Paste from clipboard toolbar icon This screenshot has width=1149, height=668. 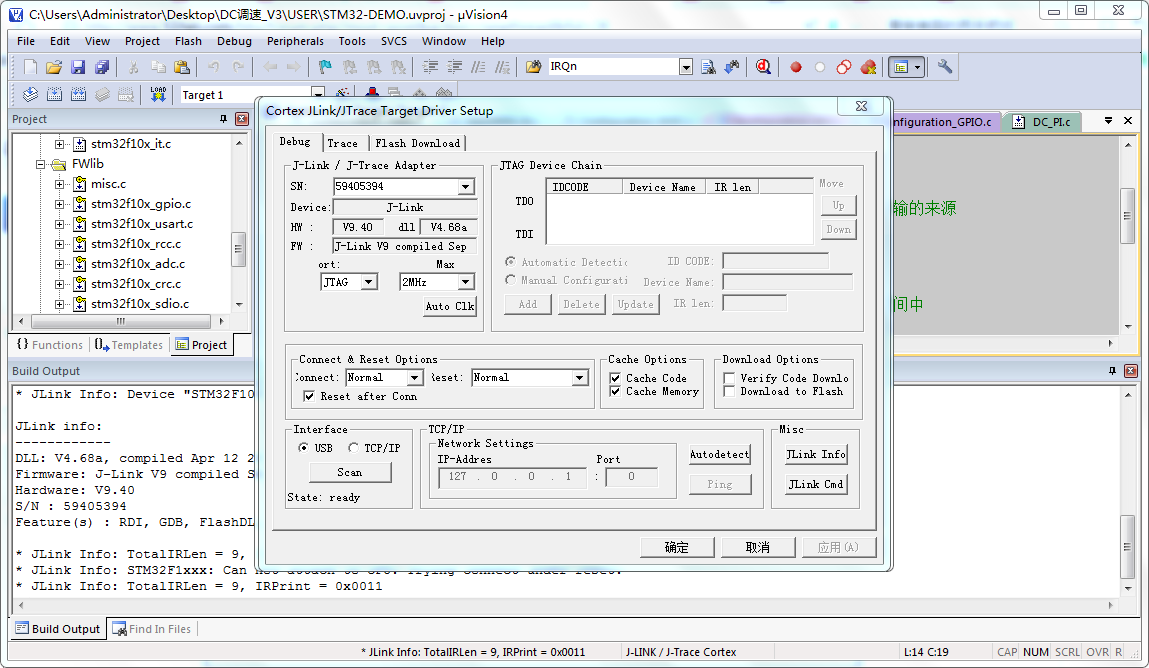pos(182,67)
